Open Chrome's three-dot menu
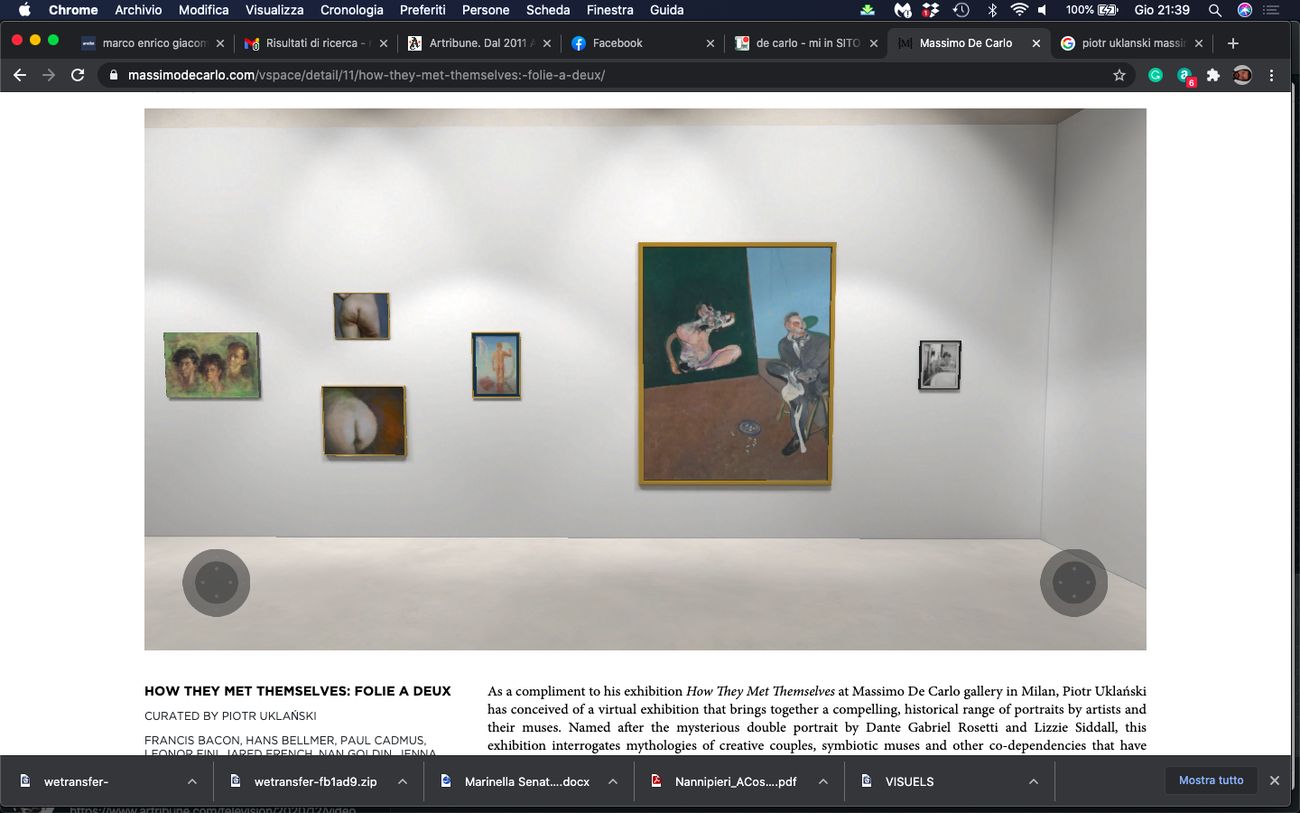Image resolution: width=1300 pixels, height=813 pixels. pos(1272,75)
